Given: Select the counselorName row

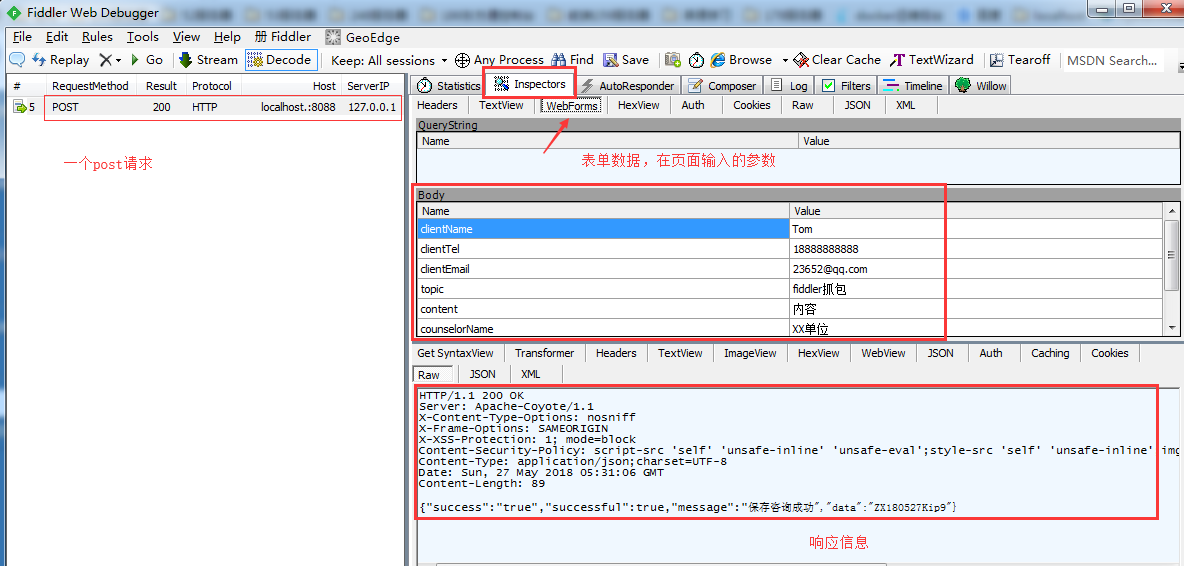Looking at the screenshot, I should pyautogui.click(x=791, y=328).
